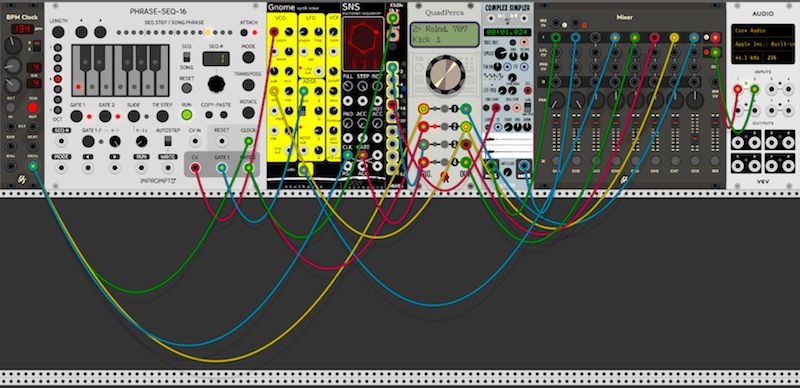This screenshot has width=800, height=388.
Task: Click QuadPercs channel 2 trigger input jack
Action: [423, 127]
